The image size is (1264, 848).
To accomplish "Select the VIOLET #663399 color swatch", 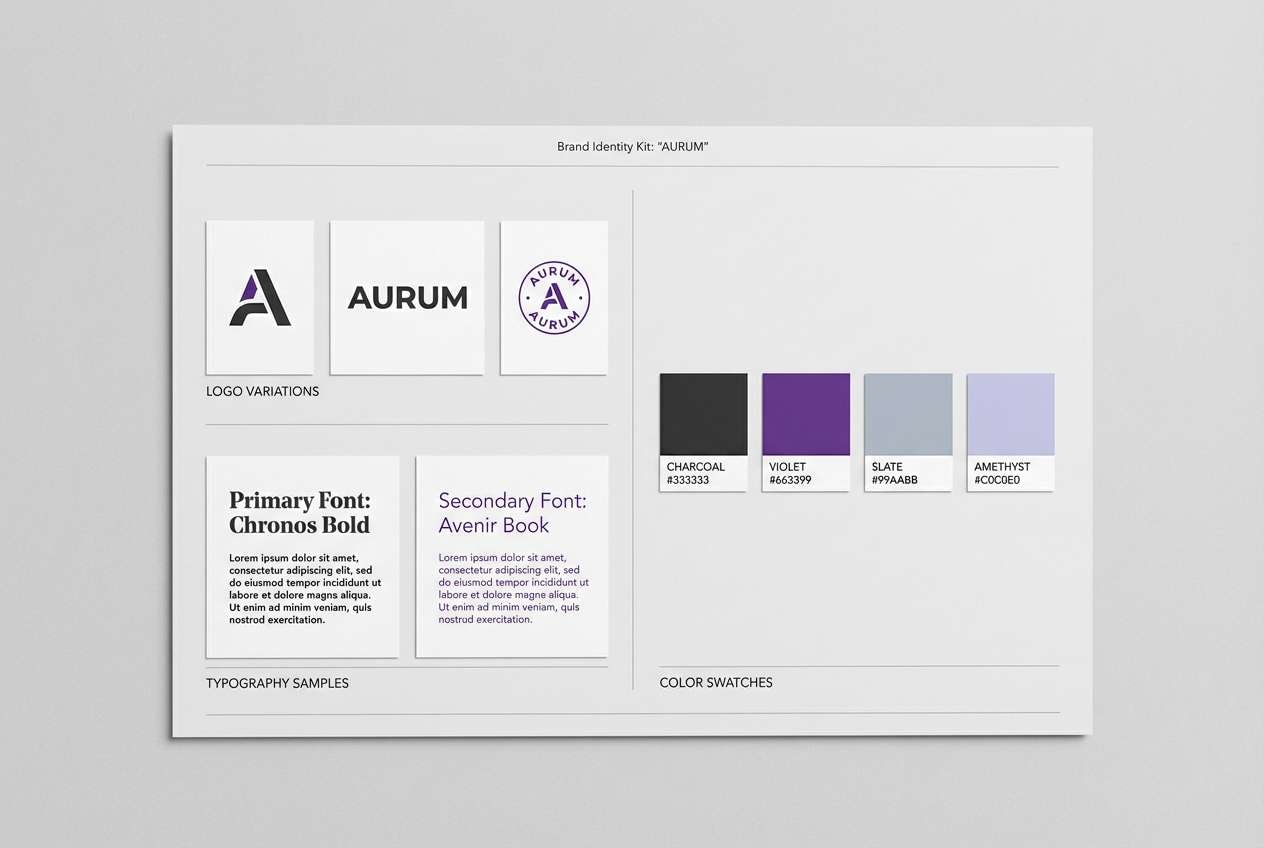I will click(x=806, y=412).
